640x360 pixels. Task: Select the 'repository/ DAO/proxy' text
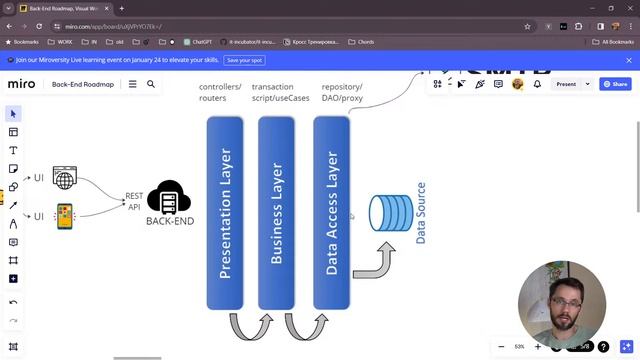[342, 92]
